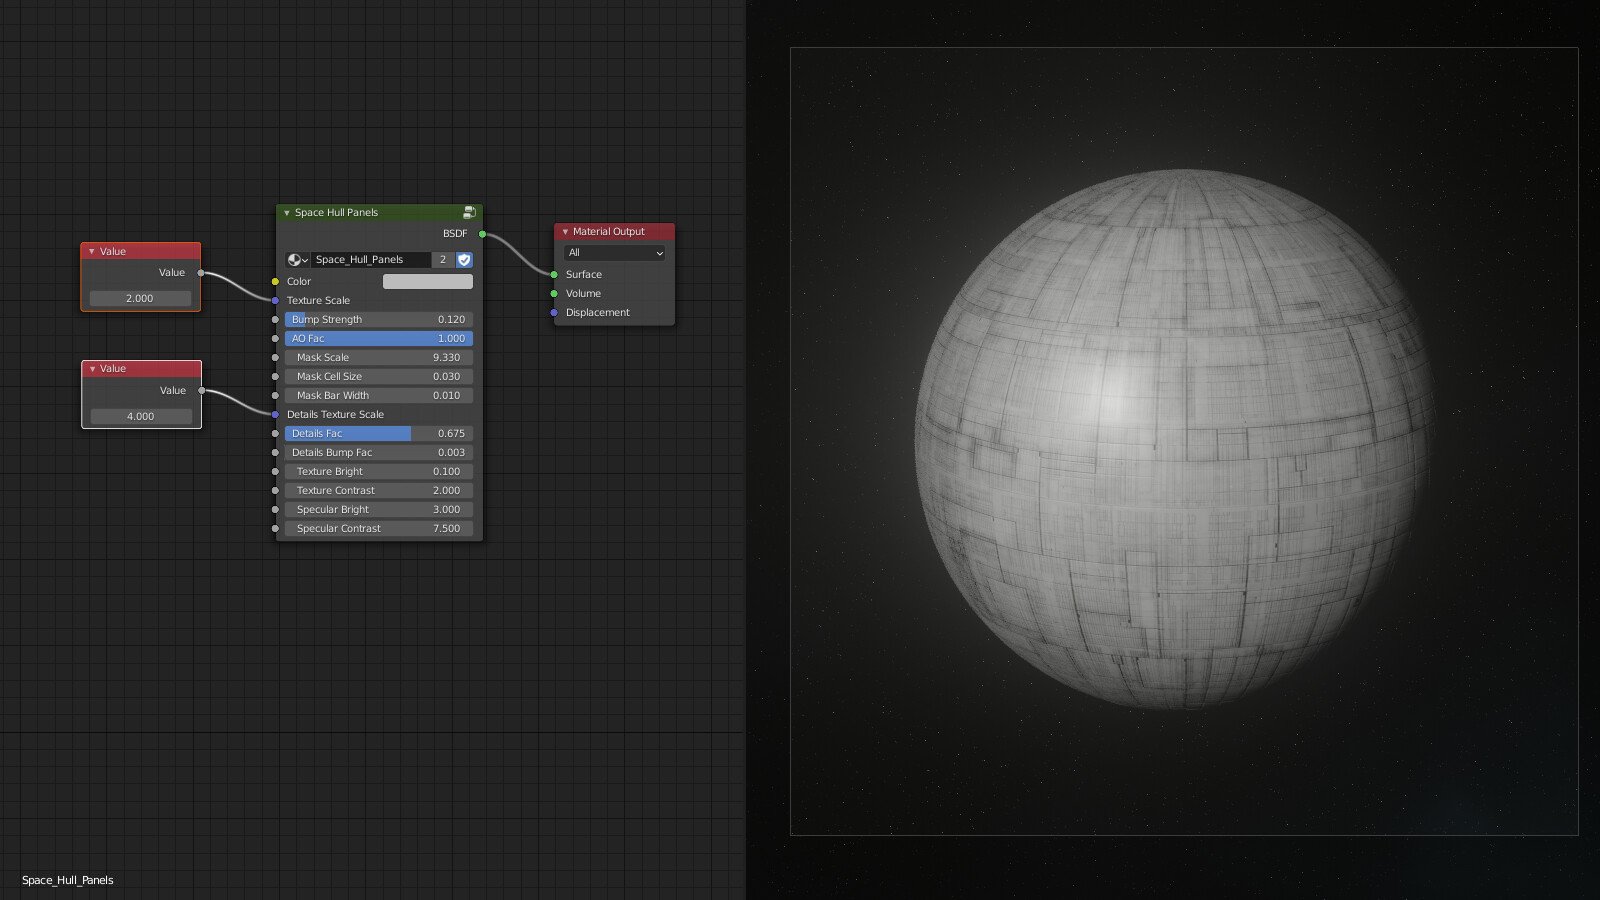Click the Details Fac slider
Image resolution: width=1600 pixels, height=900 pixels.
click(x=378, y=433)
